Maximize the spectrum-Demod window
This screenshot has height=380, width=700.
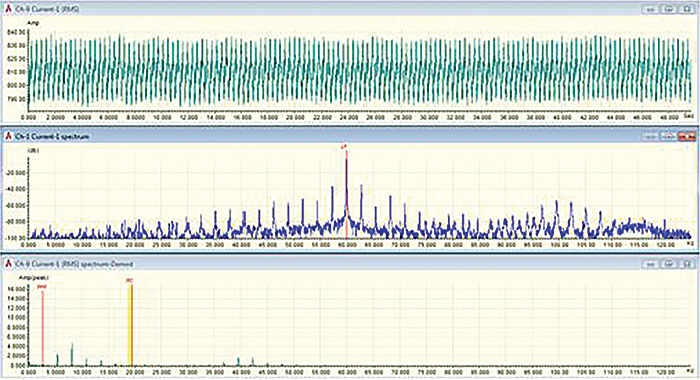668,264
